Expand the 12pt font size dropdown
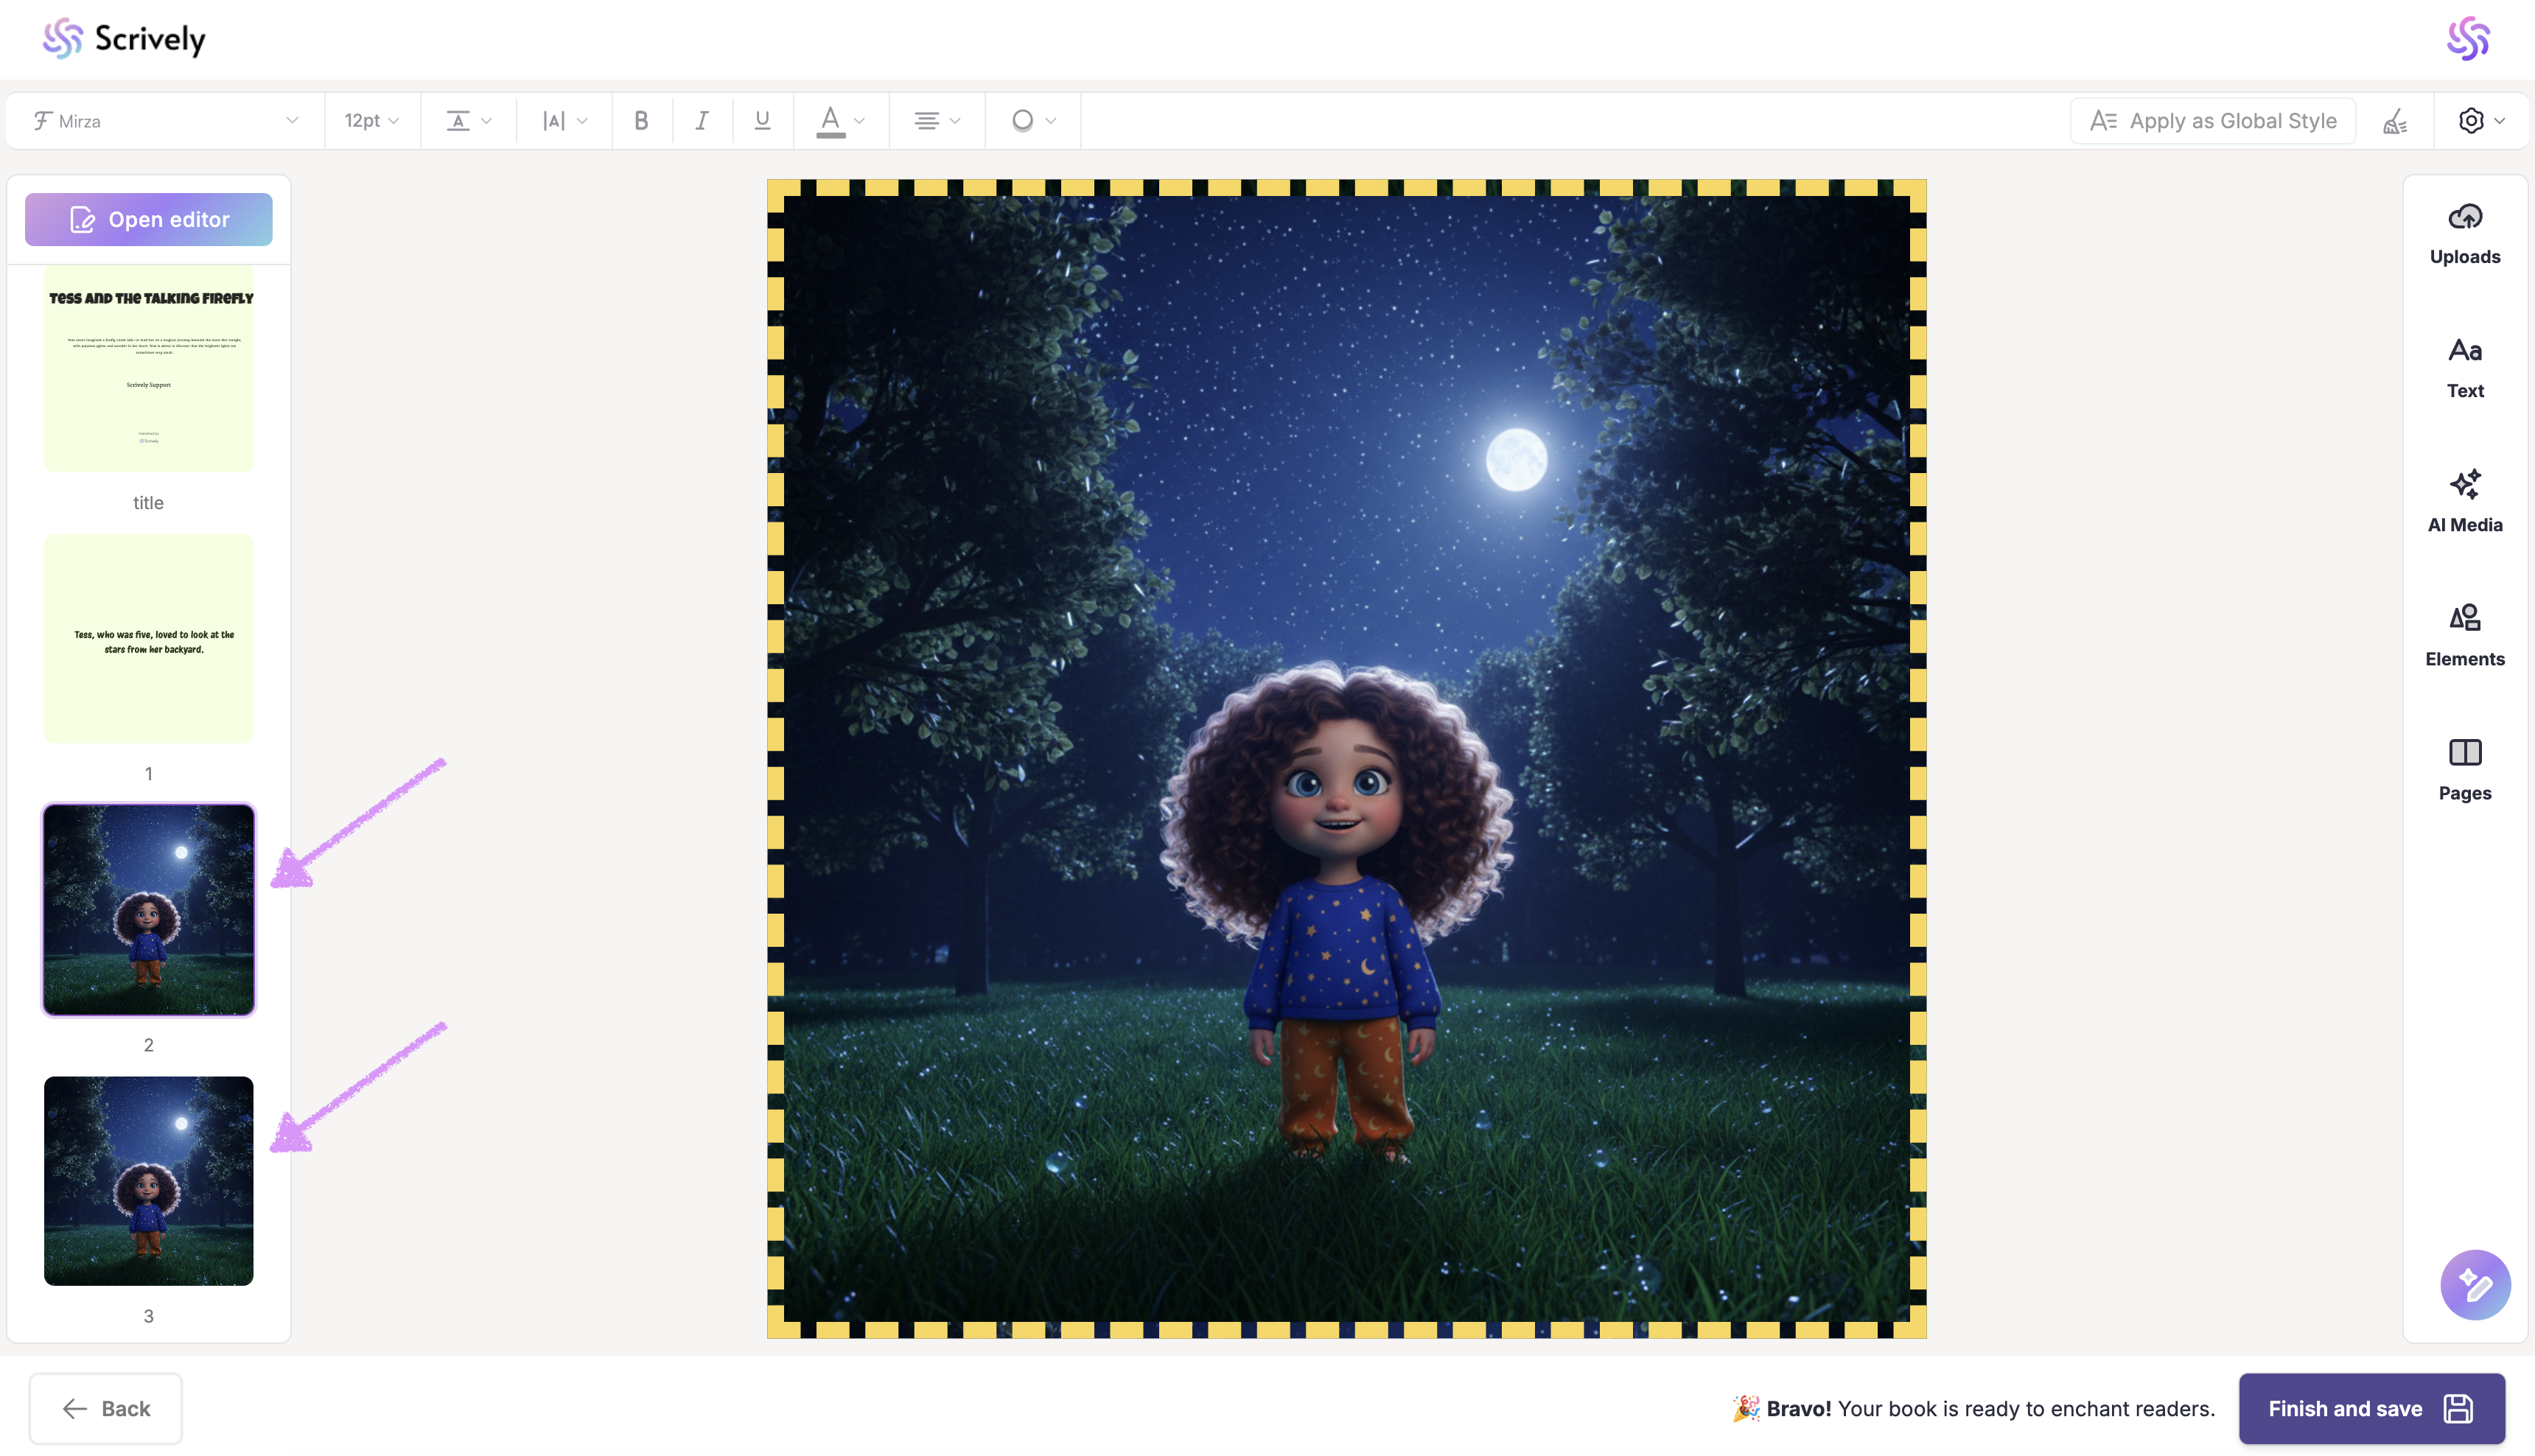The image size is (2535, 1456). [x=371, y=121]
